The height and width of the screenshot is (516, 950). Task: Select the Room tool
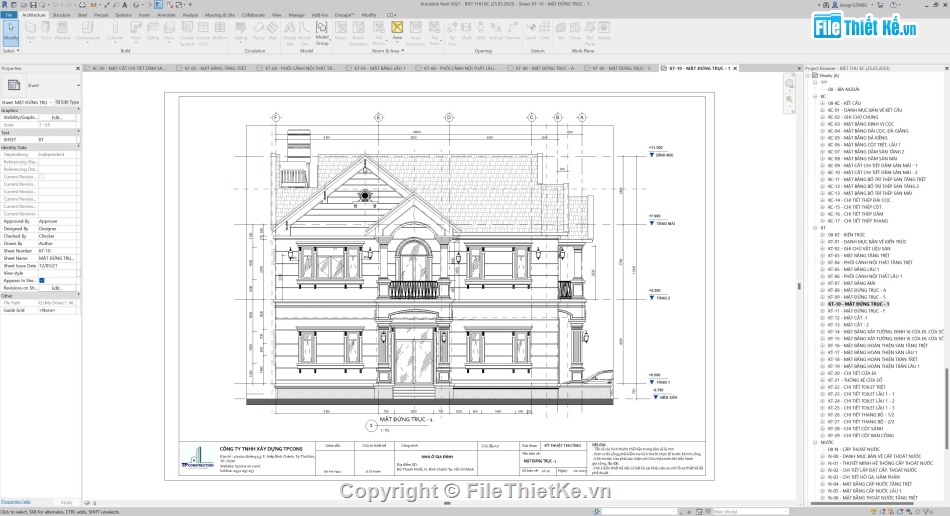[x=341, y=31]
